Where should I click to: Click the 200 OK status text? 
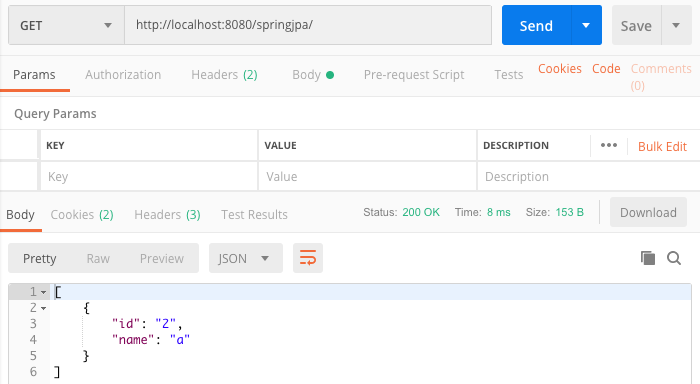pyautogui.click(x=421, y=212)
